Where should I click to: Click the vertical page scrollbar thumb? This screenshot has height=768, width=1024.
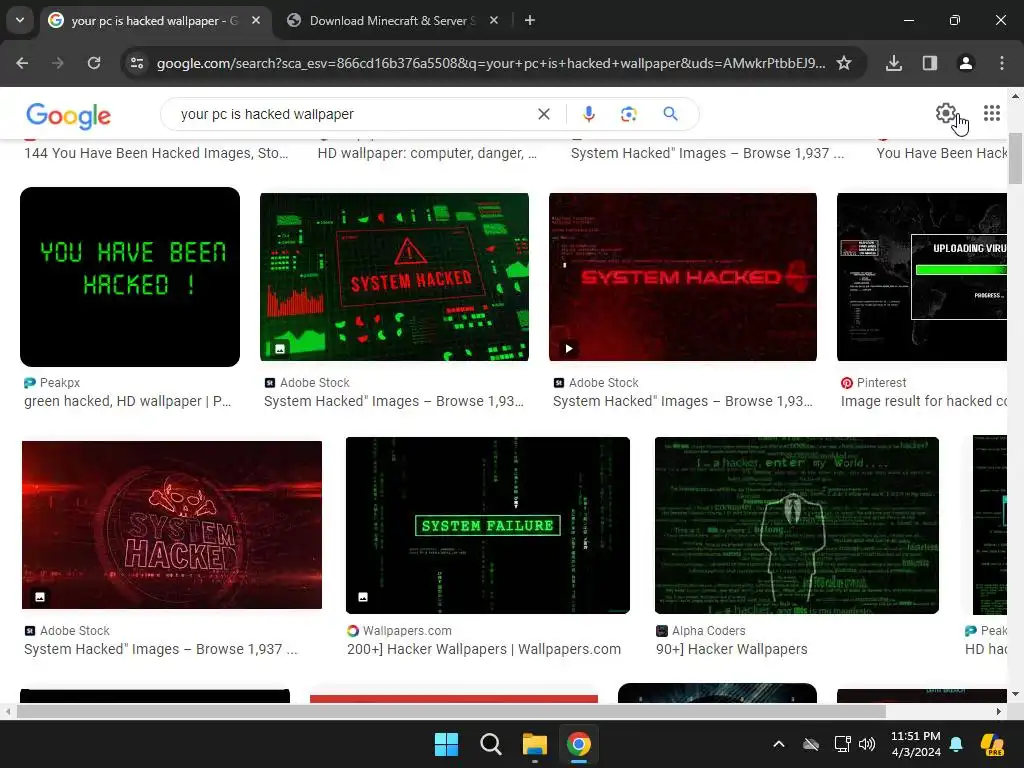click(x=1015, y=159)
